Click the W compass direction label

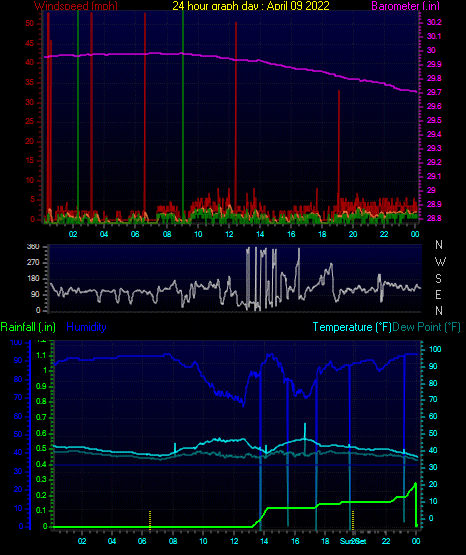[x=440, y=262]
